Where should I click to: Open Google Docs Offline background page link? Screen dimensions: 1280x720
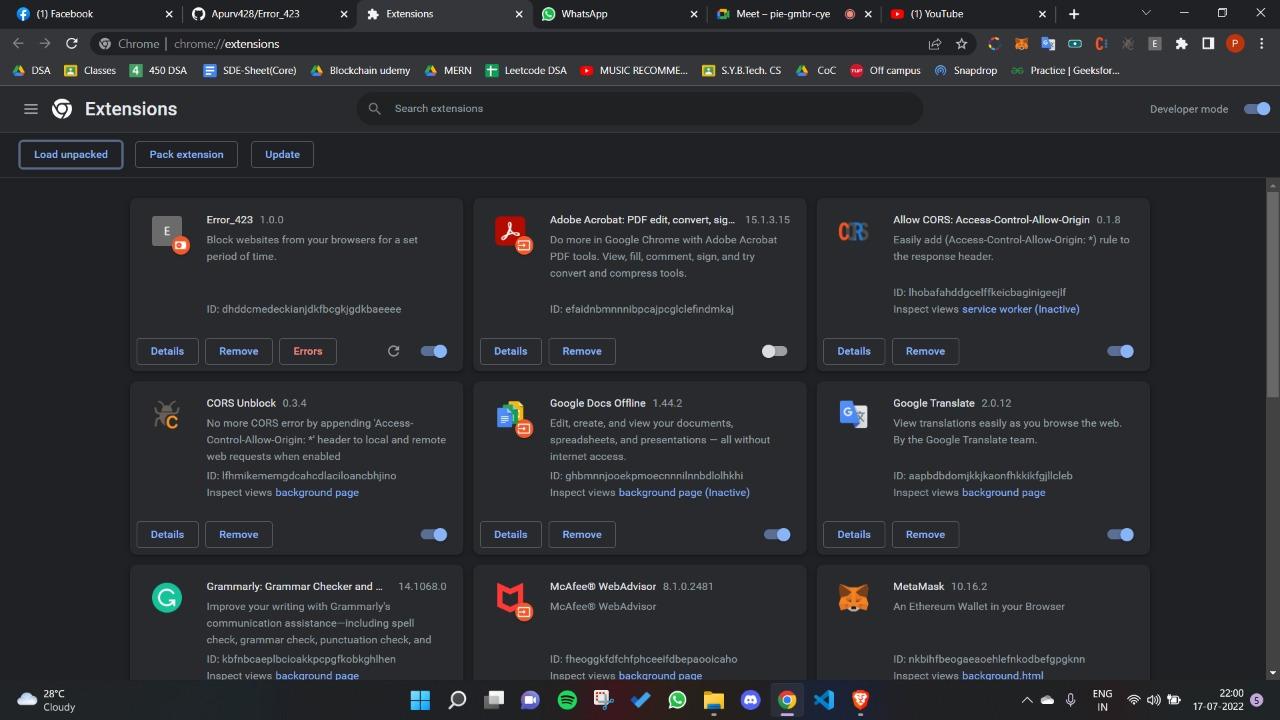point(684,492)
